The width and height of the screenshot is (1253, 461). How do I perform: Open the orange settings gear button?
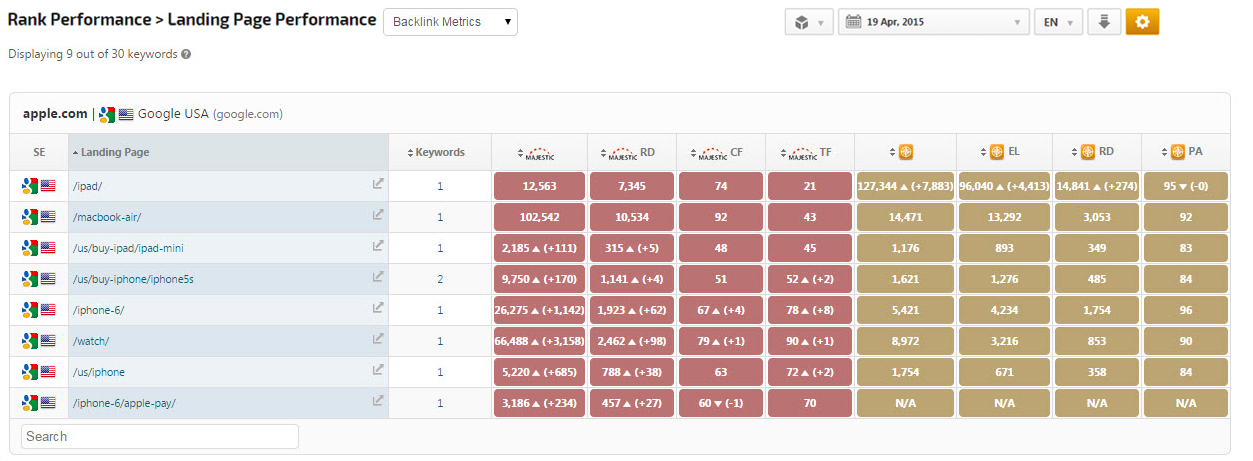click(1142, 22)
